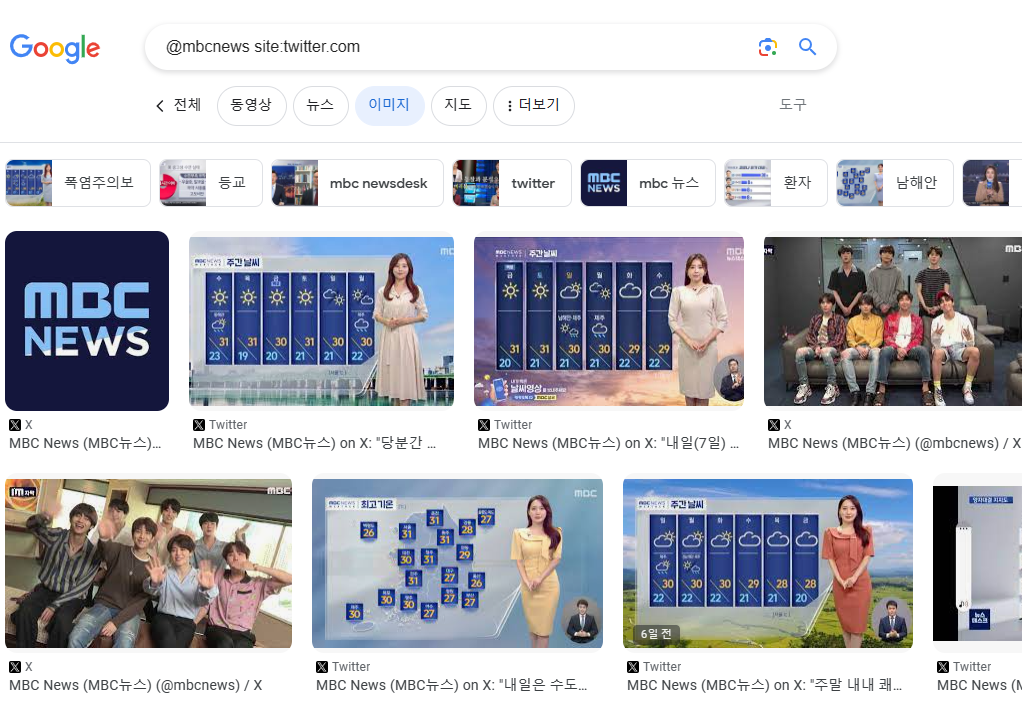1022x703 pixels.
Task: Go back with the arrow beside 전체
Action: coord(160,106)
